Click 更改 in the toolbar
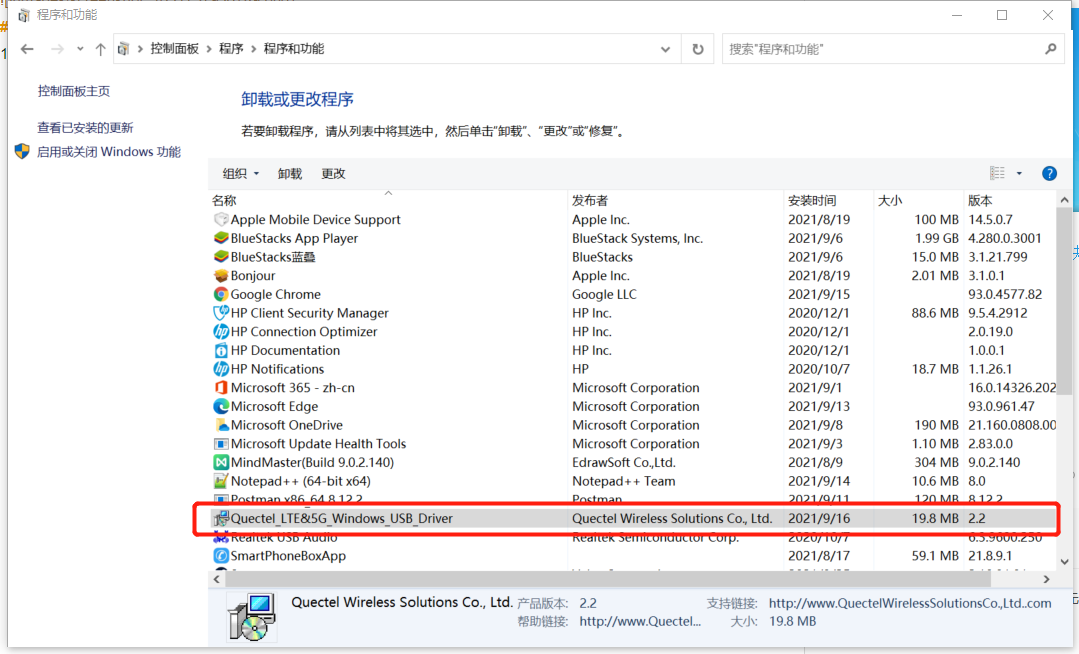Screen dimensions: 1079x654 tap(333, 173)
